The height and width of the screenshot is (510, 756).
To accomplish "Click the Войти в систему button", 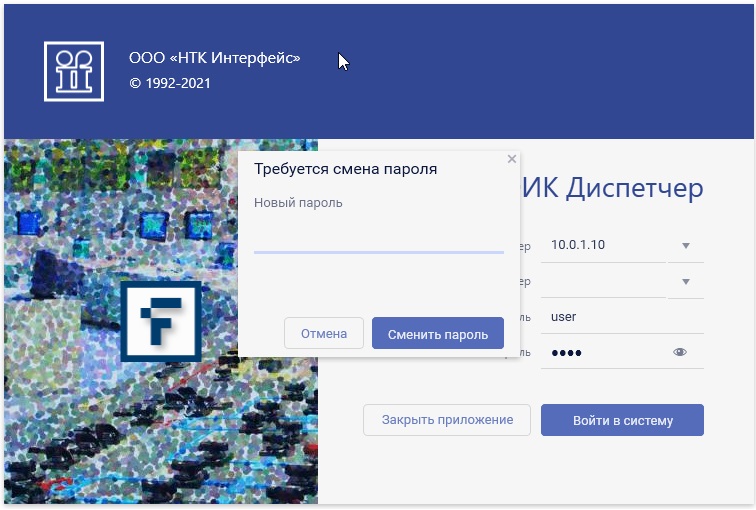I will 622,420.
